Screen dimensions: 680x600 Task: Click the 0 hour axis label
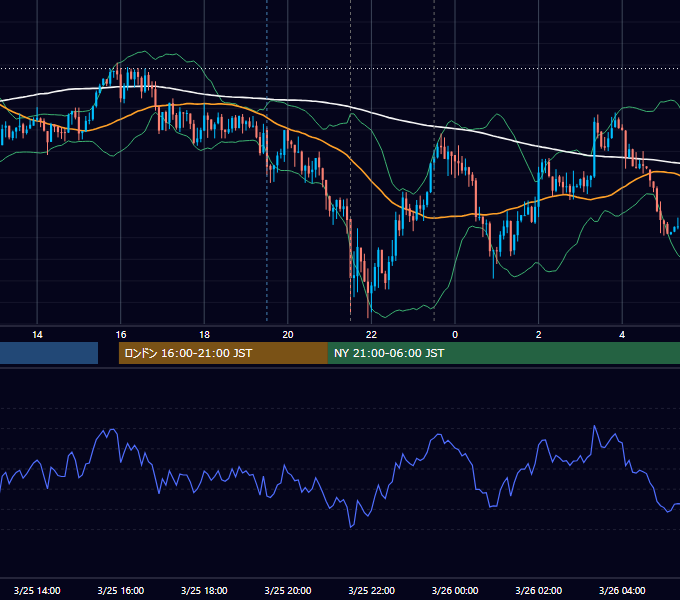(x=455, y=335)
